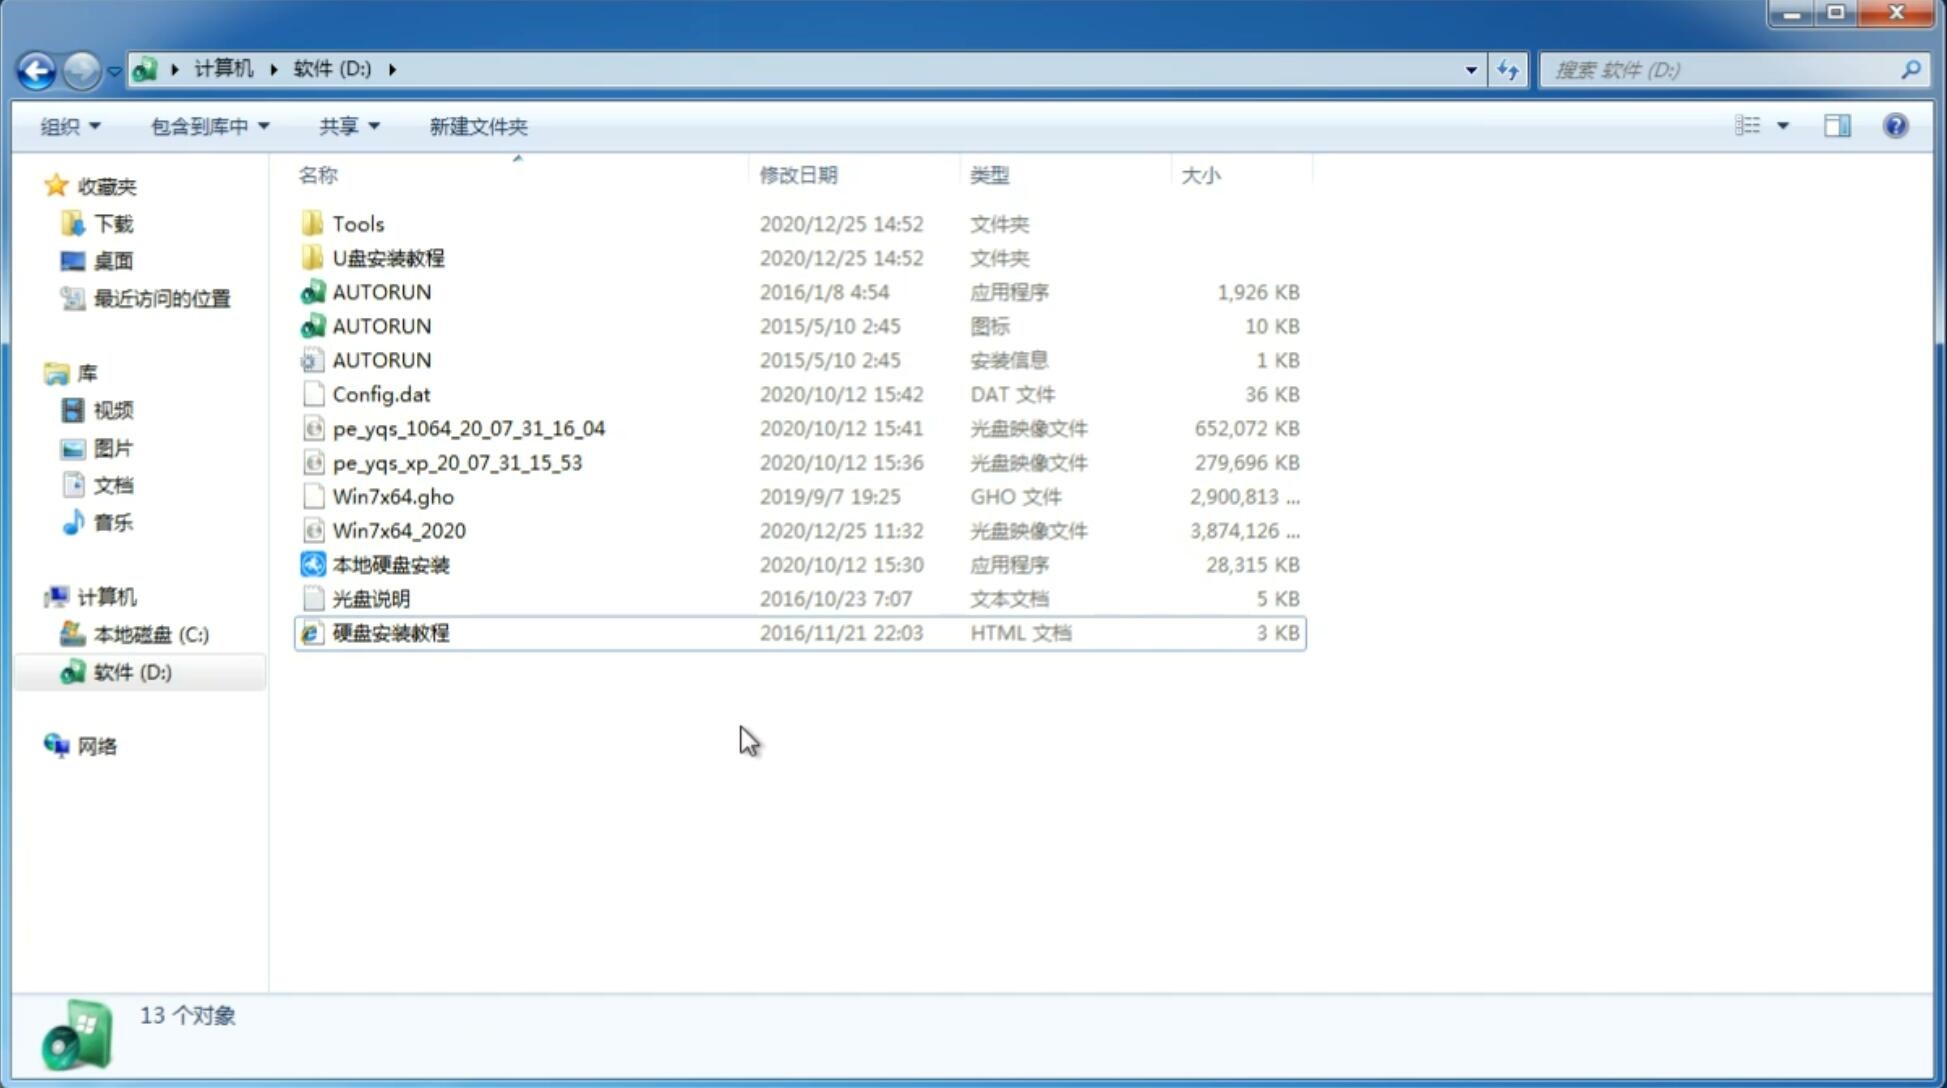Open the U盘安装教程 folder
This screenshot has width=1947, height=1088.
pos(388,257)
